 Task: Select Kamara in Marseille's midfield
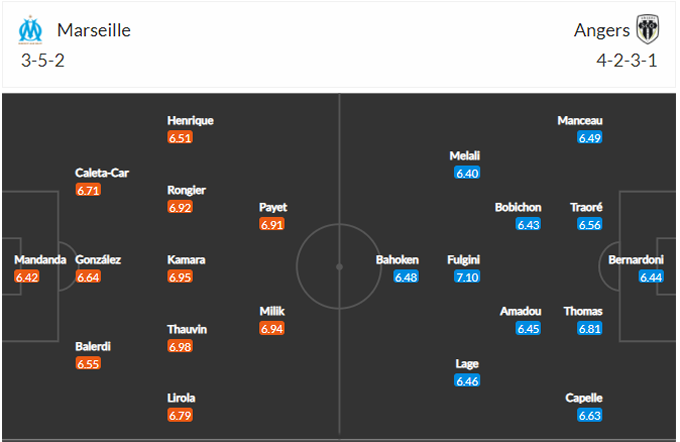tap(187, 260)
